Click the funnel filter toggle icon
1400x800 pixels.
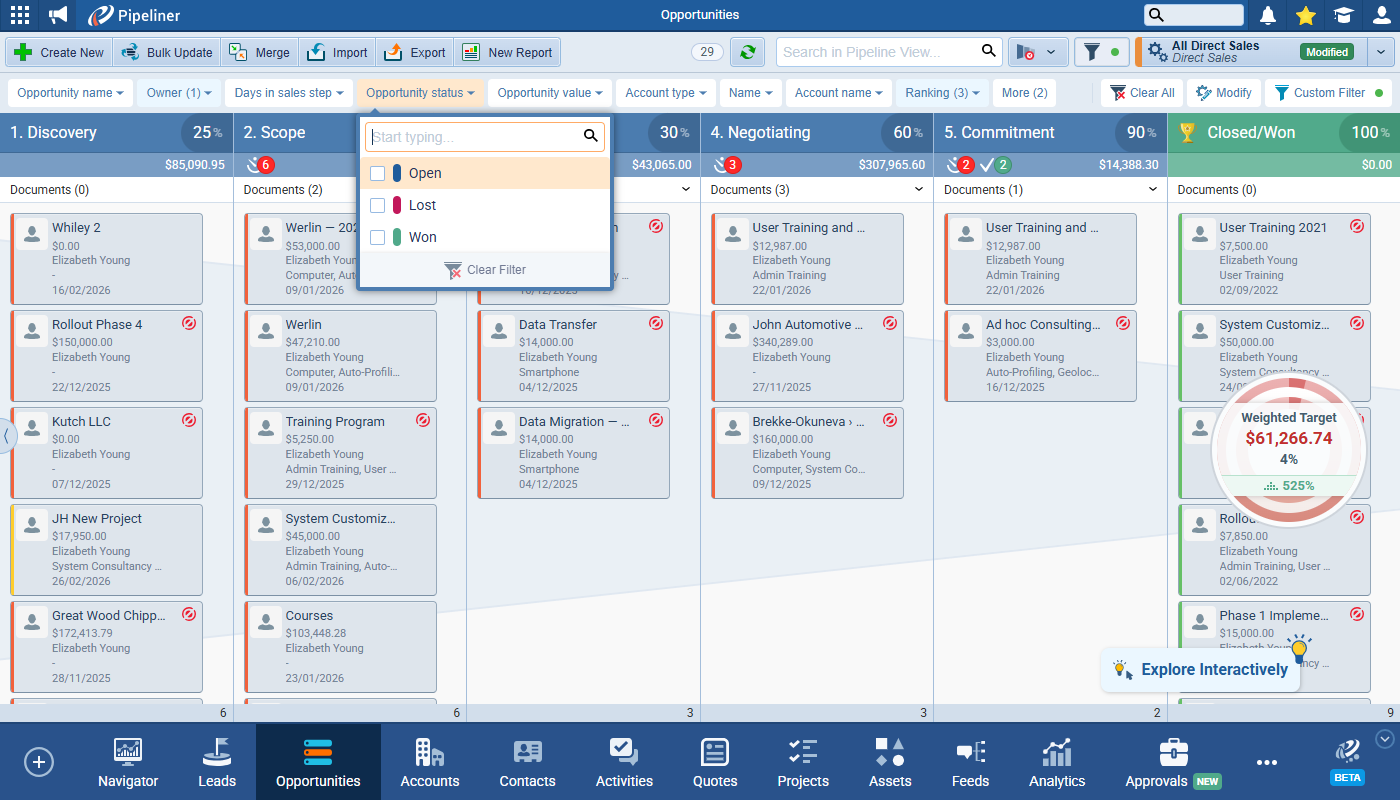pyautogui.click(x=1100, y=52)
